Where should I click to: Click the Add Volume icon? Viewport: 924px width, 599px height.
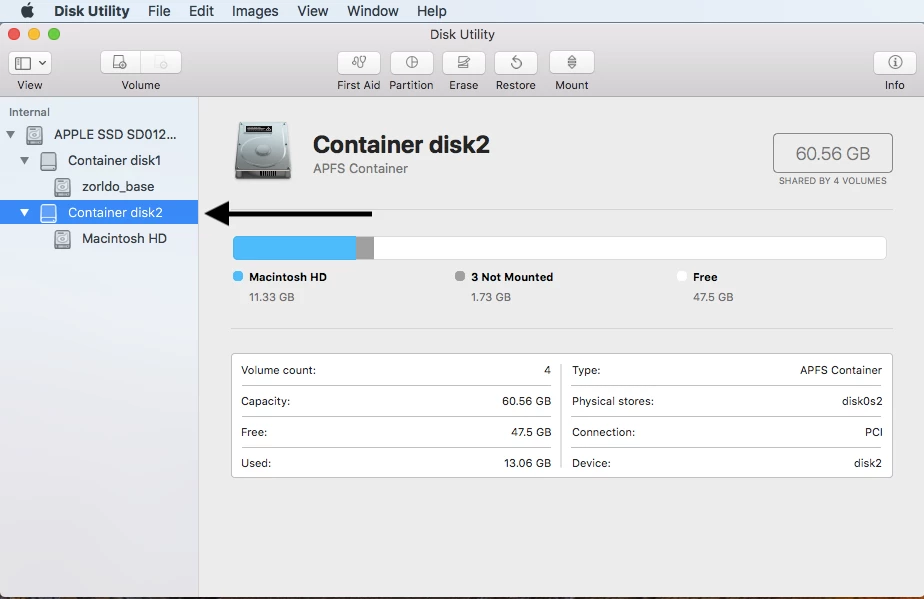(x=120, y=62)
